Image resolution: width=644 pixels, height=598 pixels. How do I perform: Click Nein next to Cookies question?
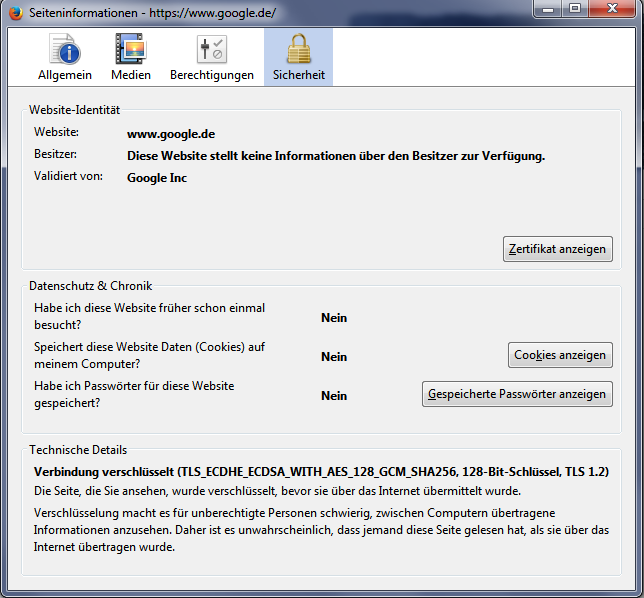334,357
